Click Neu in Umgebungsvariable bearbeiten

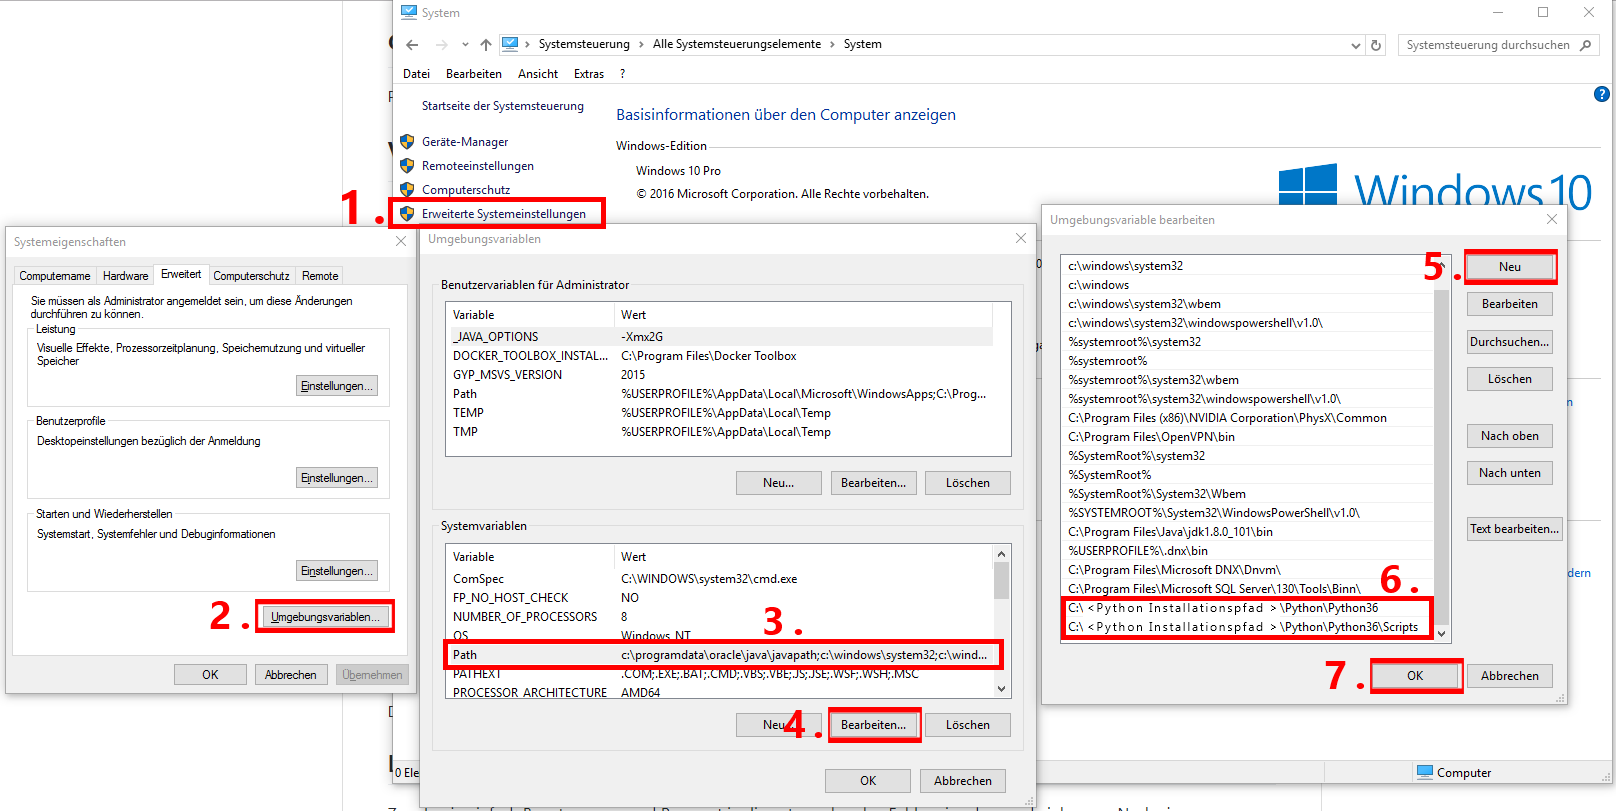pyautogui.click(x=1510, y=267)
